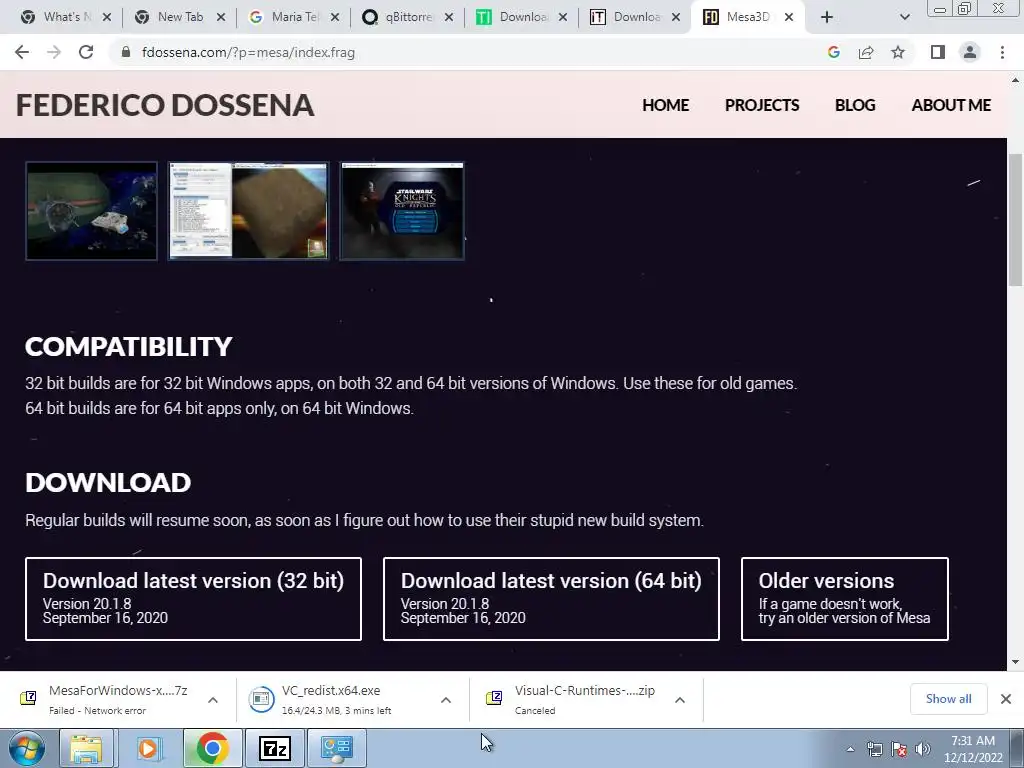Open the Older versions button
Screen dimensions: 1024x768
(844, 599)
